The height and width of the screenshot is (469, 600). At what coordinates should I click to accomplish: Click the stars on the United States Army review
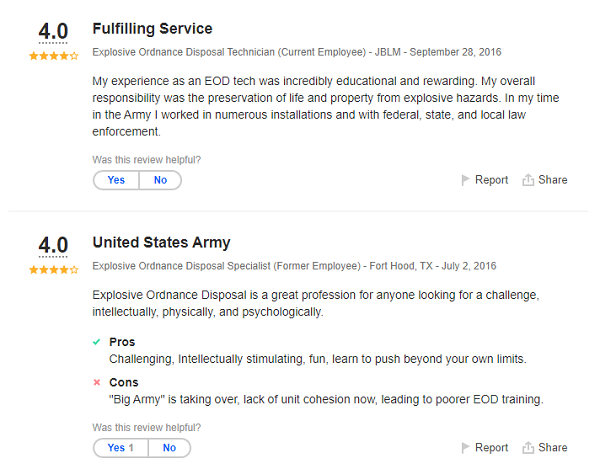[53, 270]
